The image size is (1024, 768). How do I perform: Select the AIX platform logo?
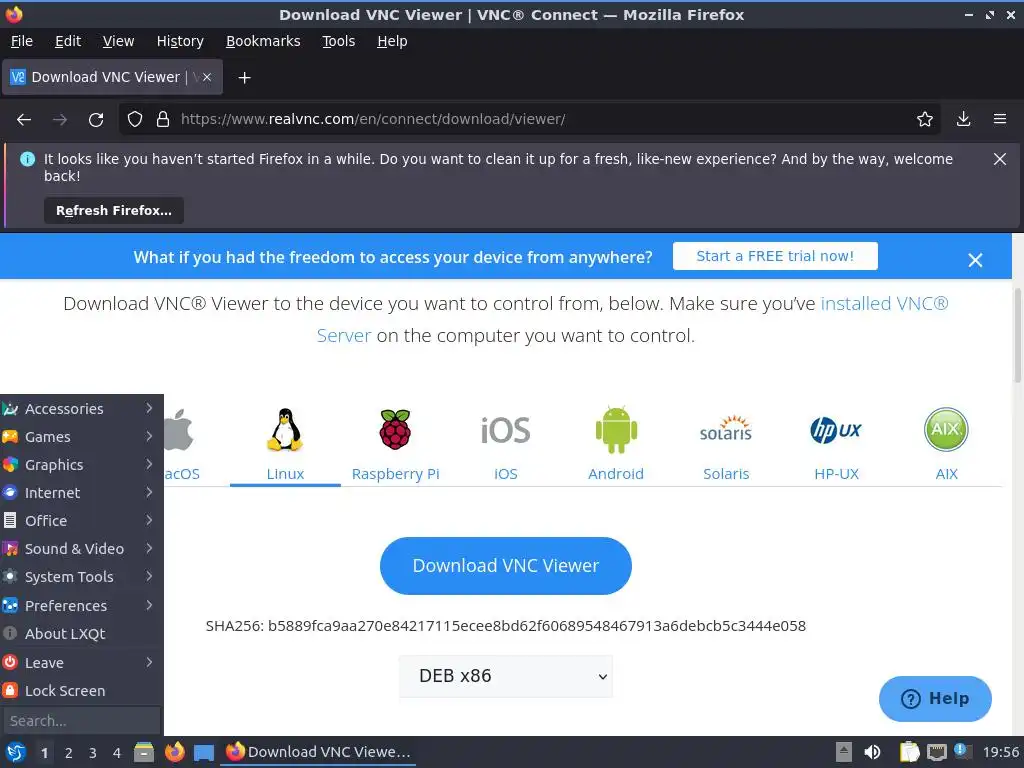point(946,429)
